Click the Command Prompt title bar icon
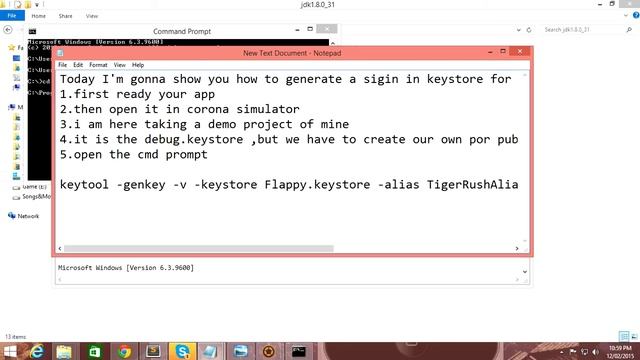The image size is (640, 360). (x=32, y=31)
